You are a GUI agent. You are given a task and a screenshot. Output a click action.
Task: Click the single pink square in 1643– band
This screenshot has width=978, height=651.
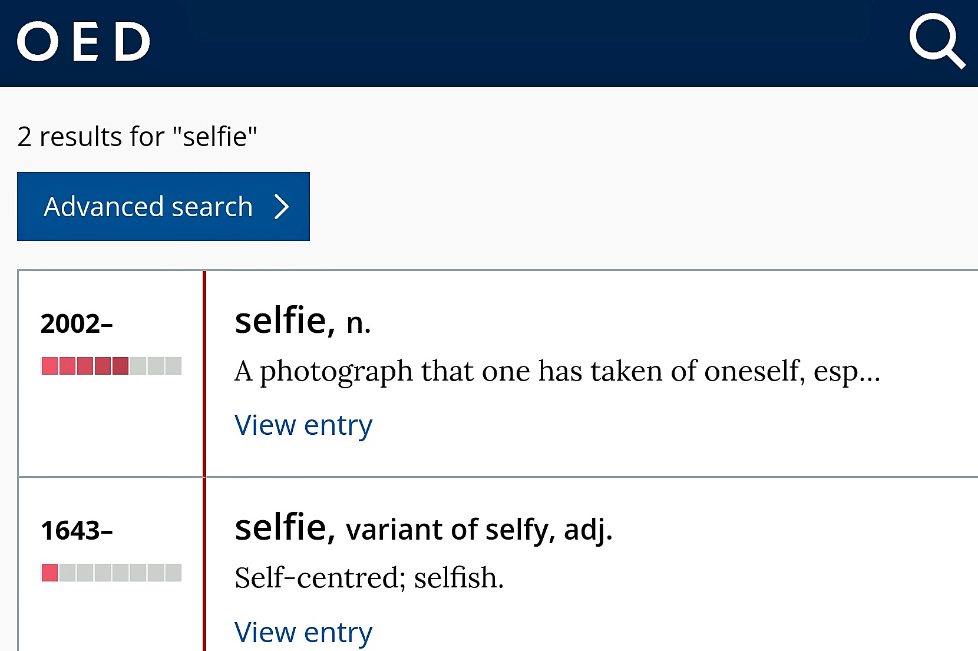pyautogui.click(x=50, y=573)
